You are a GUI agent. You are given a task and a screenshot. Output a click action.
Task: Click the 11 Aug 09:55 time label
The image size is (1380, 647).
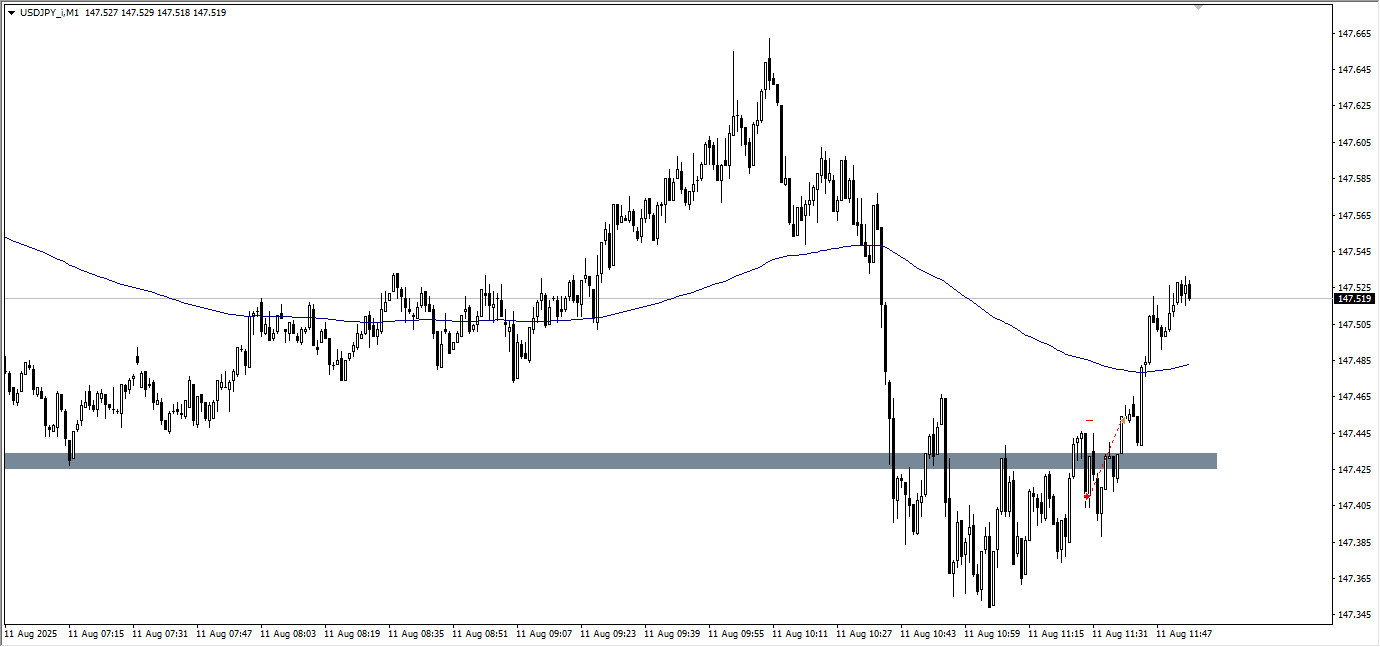[738, 634]
